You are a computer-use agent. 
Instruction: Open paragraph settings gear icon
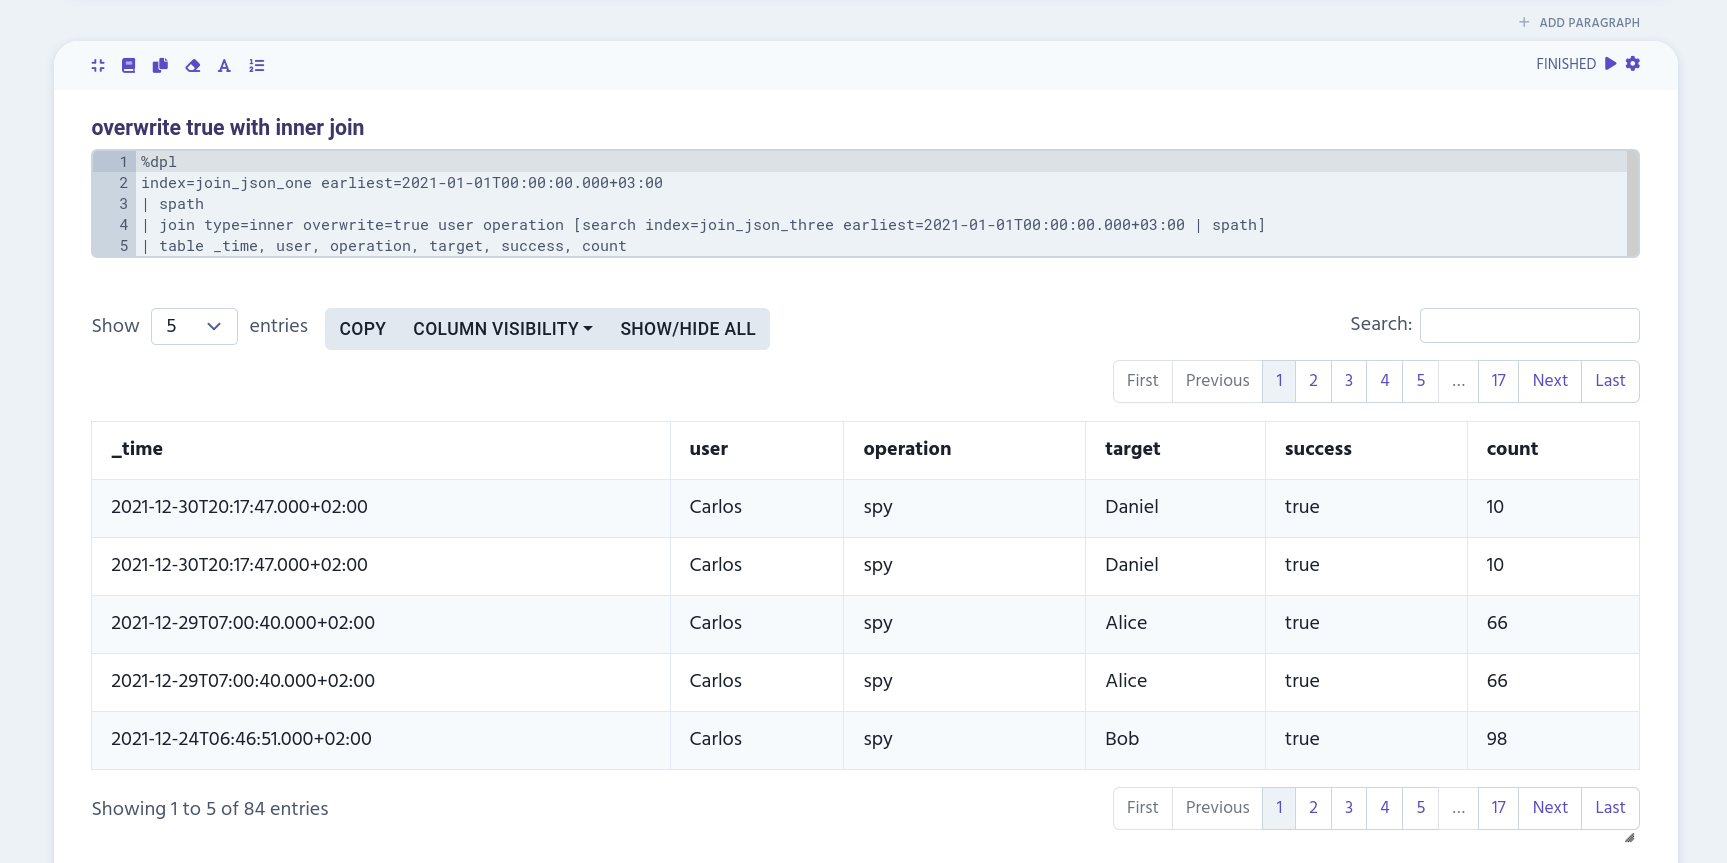pyautogui.click(x=1633, y=63)
